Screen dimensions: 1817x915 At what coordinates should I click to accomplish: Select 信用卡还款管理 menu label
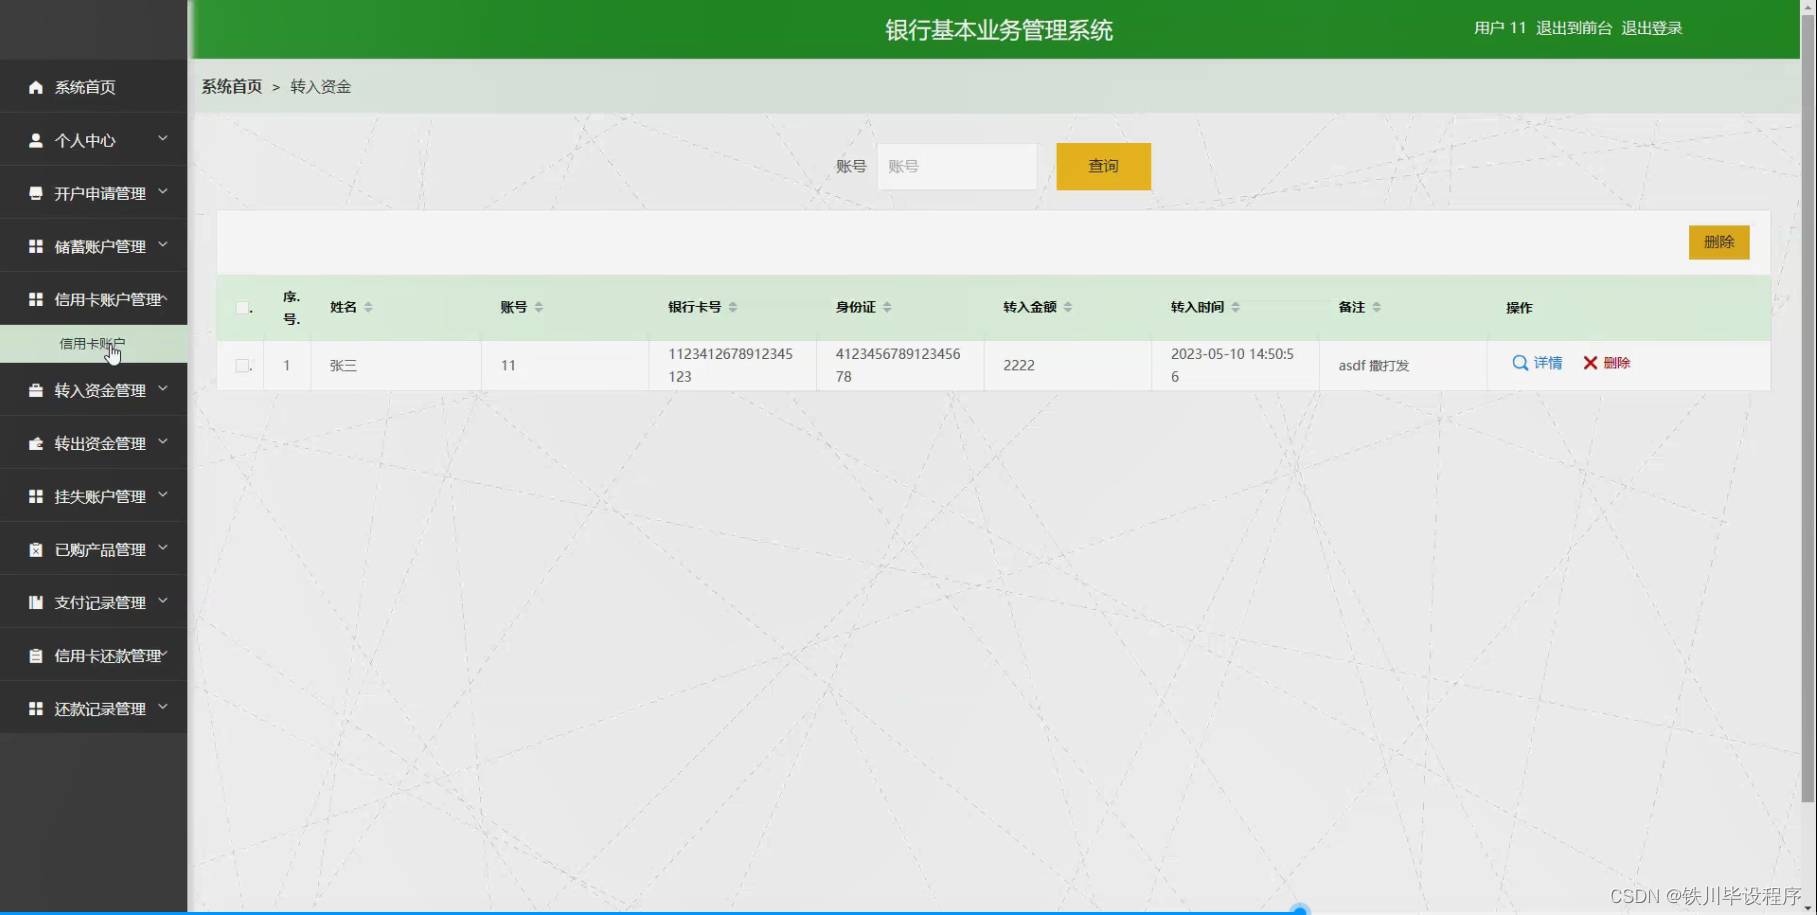[x=107, y=656]
